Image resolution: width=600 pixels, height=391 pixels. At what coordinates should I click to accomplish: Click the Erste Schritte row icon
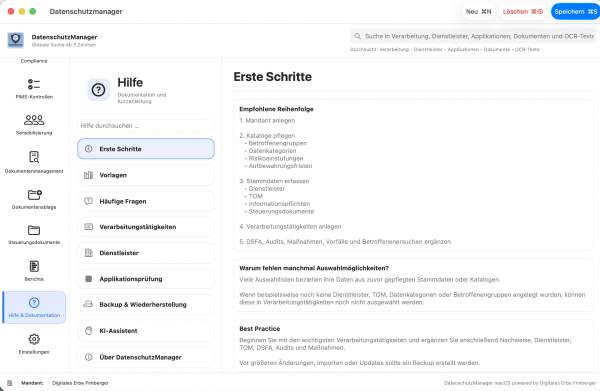(88, 149)
